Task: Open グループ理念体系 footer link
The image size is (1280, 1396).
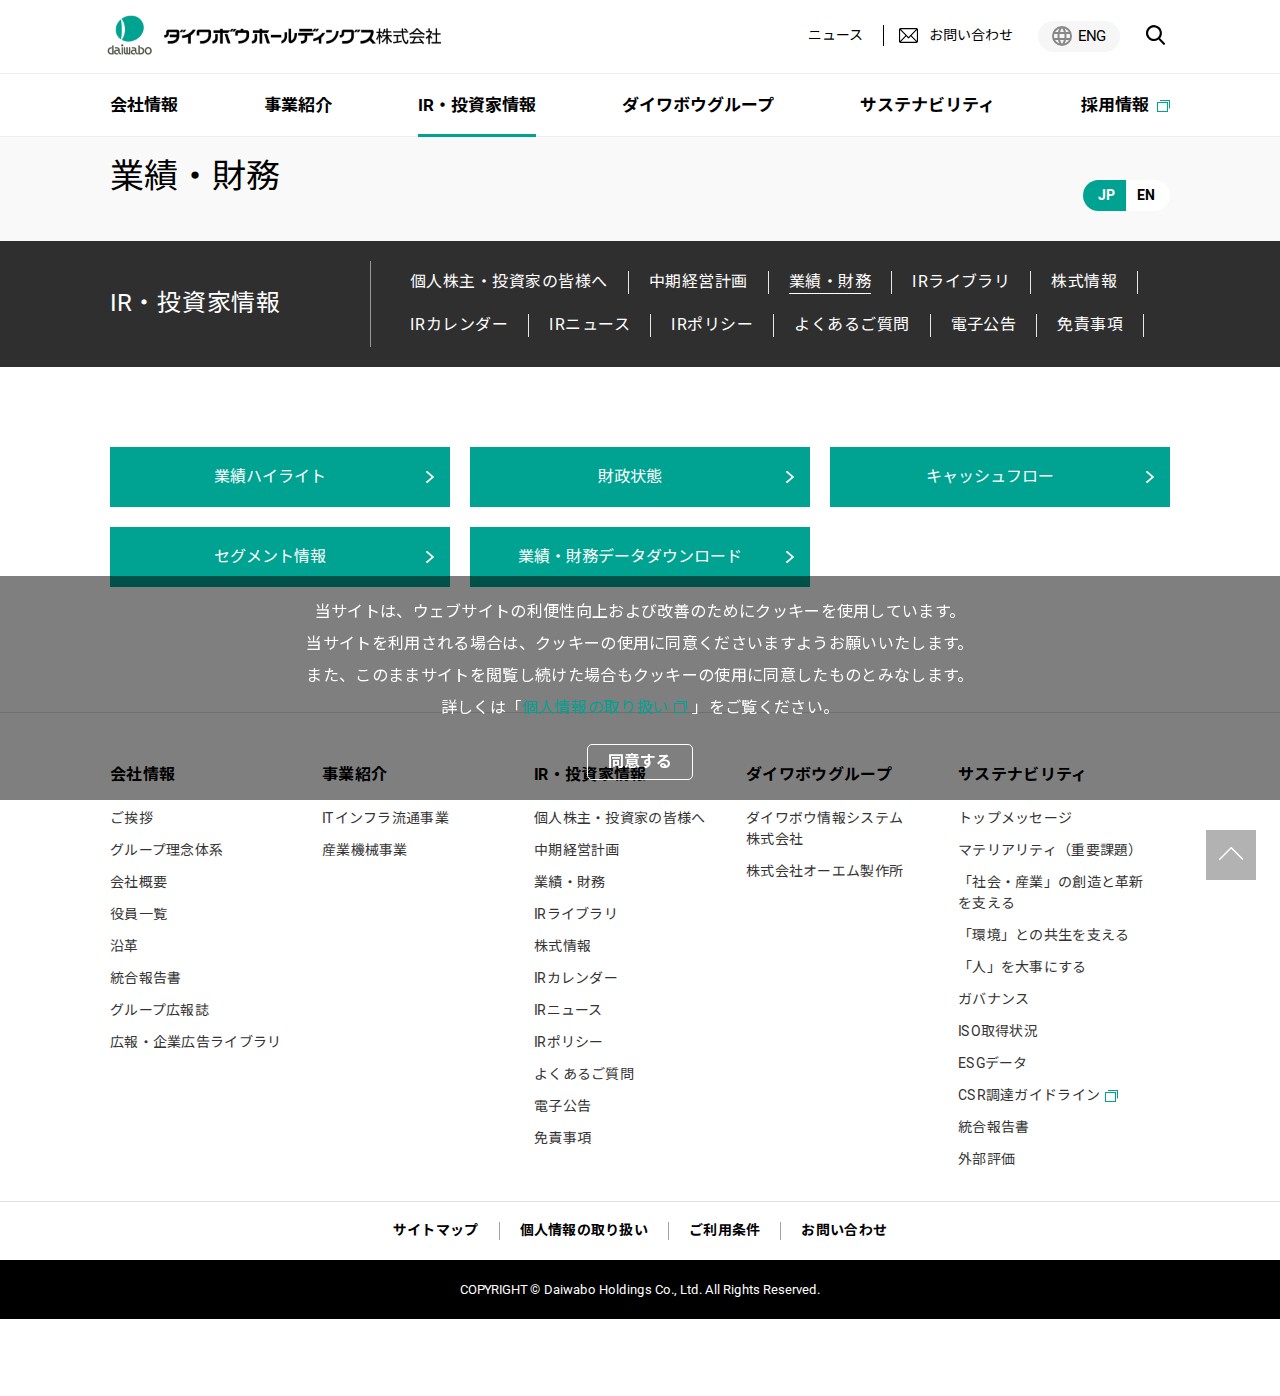Action: (166, 850)
